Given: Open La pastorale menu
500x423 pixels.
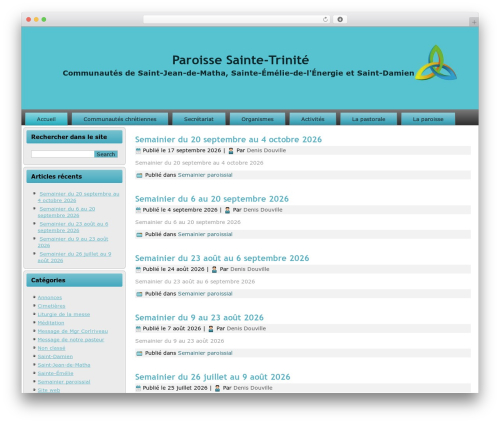Looking at the screenshot, I should point(368,119).
